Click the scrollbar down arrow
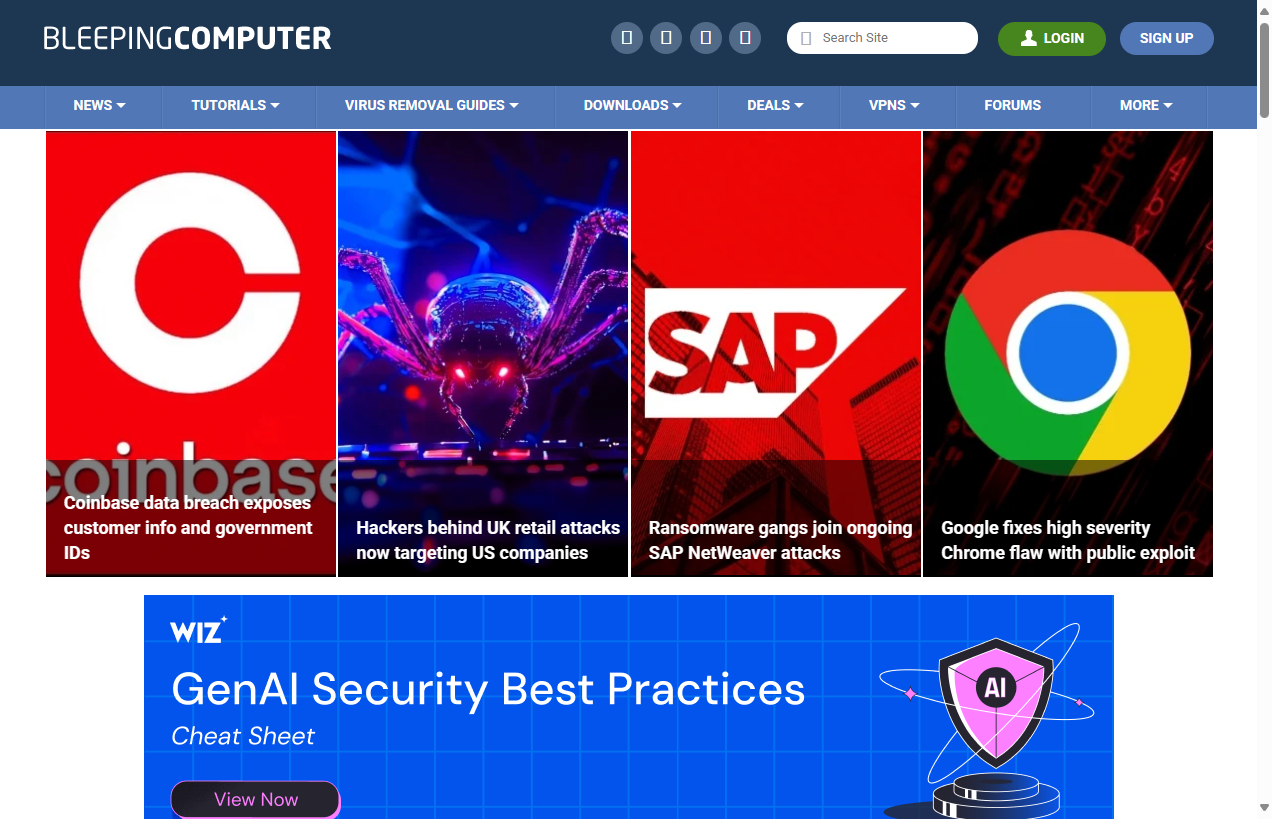The height and width of the screenshot is (819, 1272). (1264, 807)
